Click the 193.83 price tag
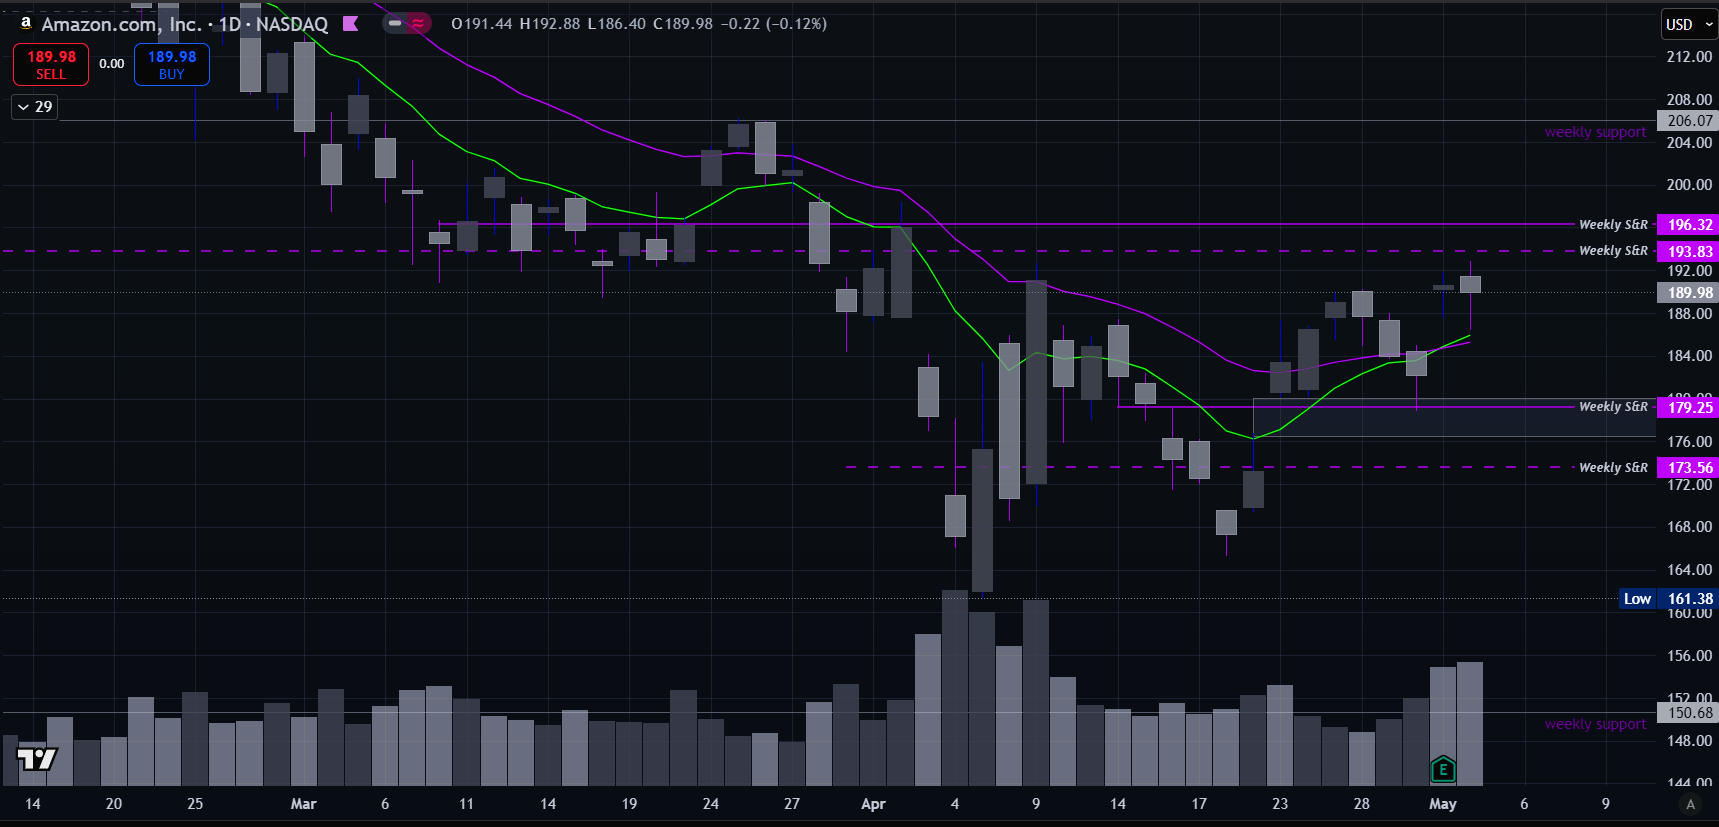1719x827 pixels. point(1688,252)
